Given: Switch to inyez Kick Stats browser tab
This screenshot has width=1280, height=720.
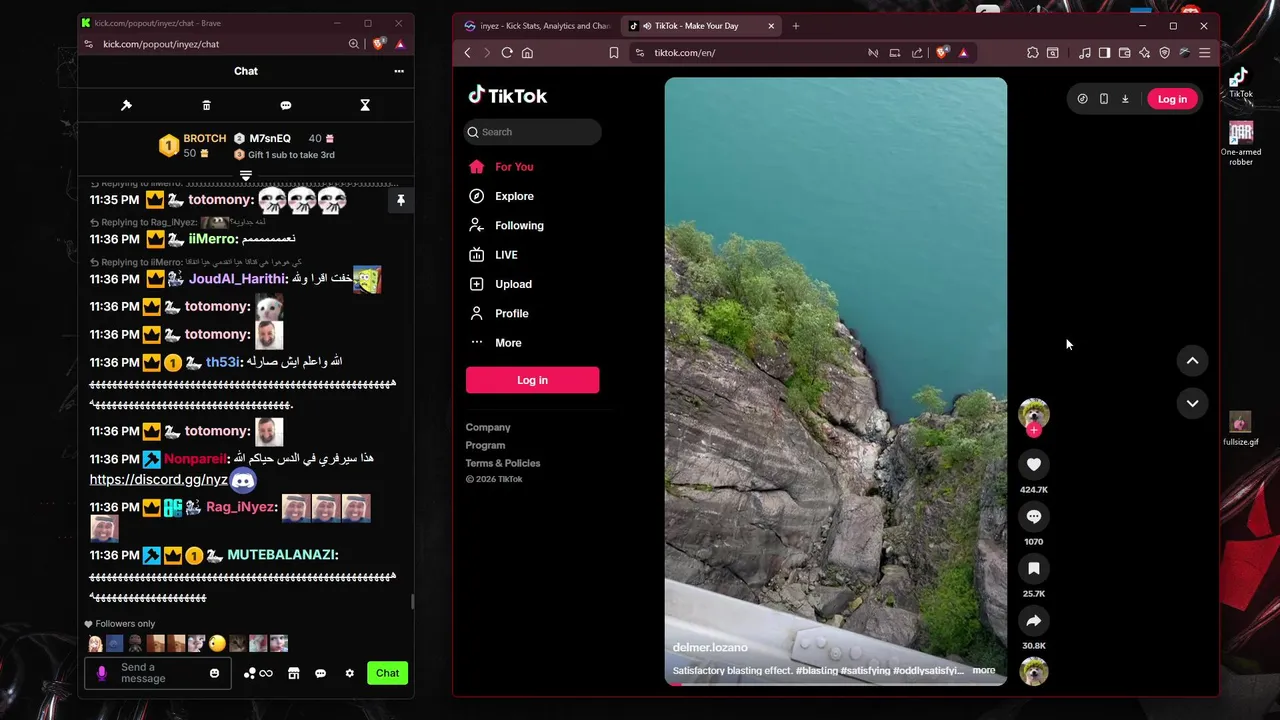Looking at the screenshot, I should [x=538, y=26].
